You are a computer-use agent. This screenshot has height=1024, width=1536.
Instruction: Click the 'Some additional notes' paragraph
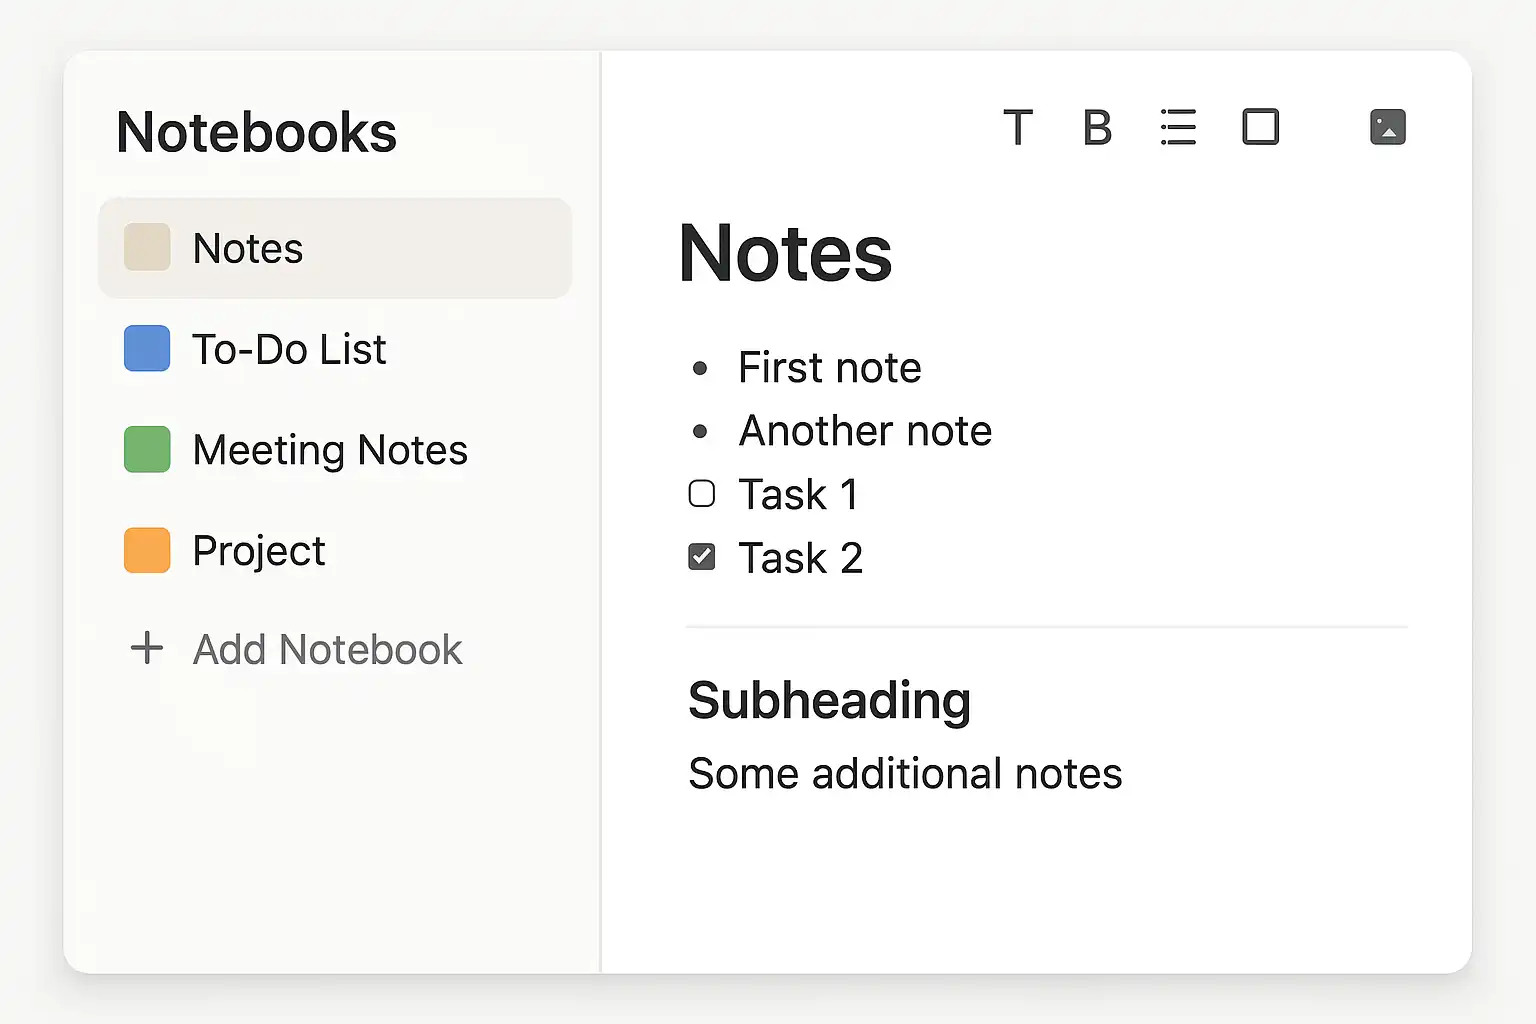(905, 774)
